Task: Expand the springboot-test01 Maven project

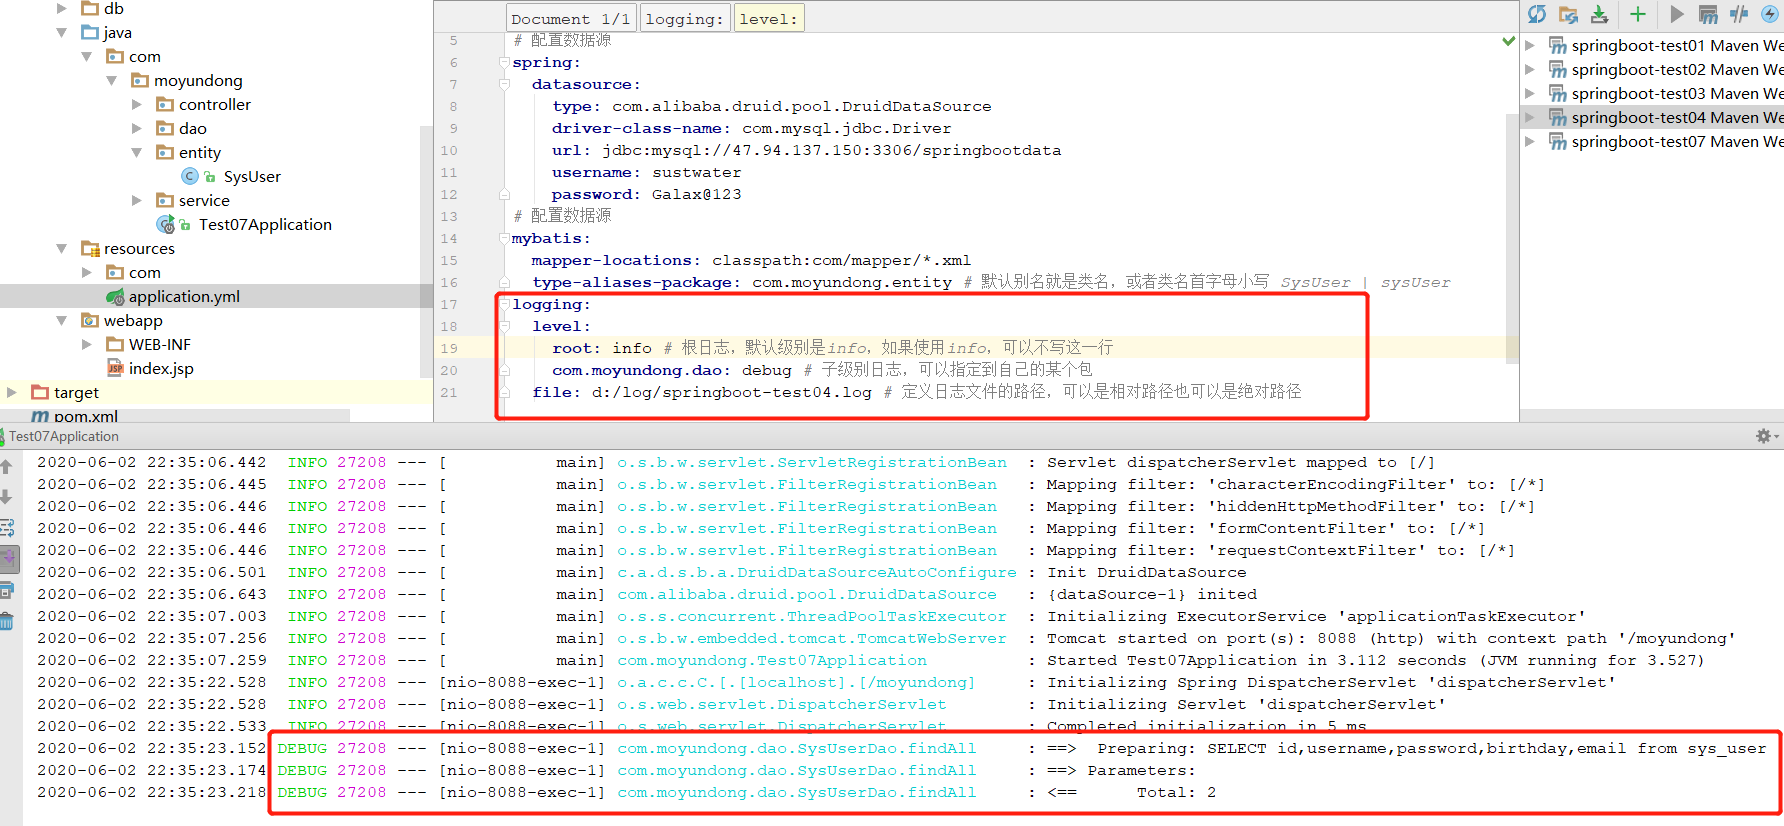Action: [x=1530, y=46]
